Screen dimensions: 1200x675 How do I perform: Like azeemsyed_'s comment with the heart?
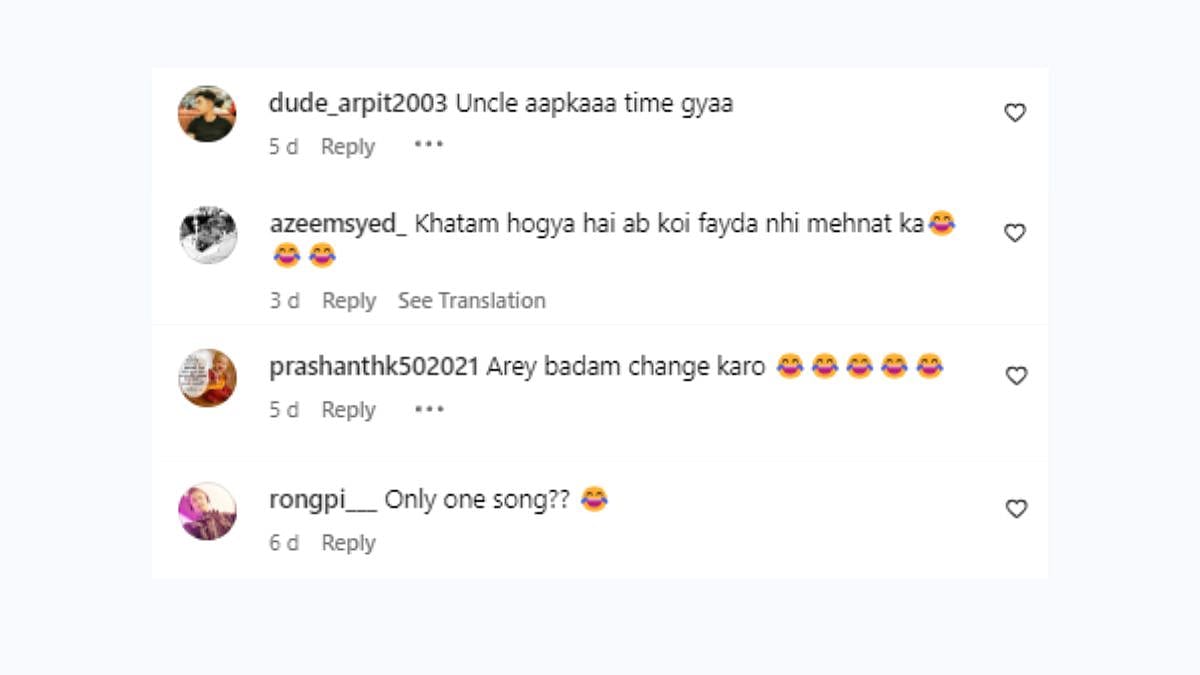coord(1015,233)
